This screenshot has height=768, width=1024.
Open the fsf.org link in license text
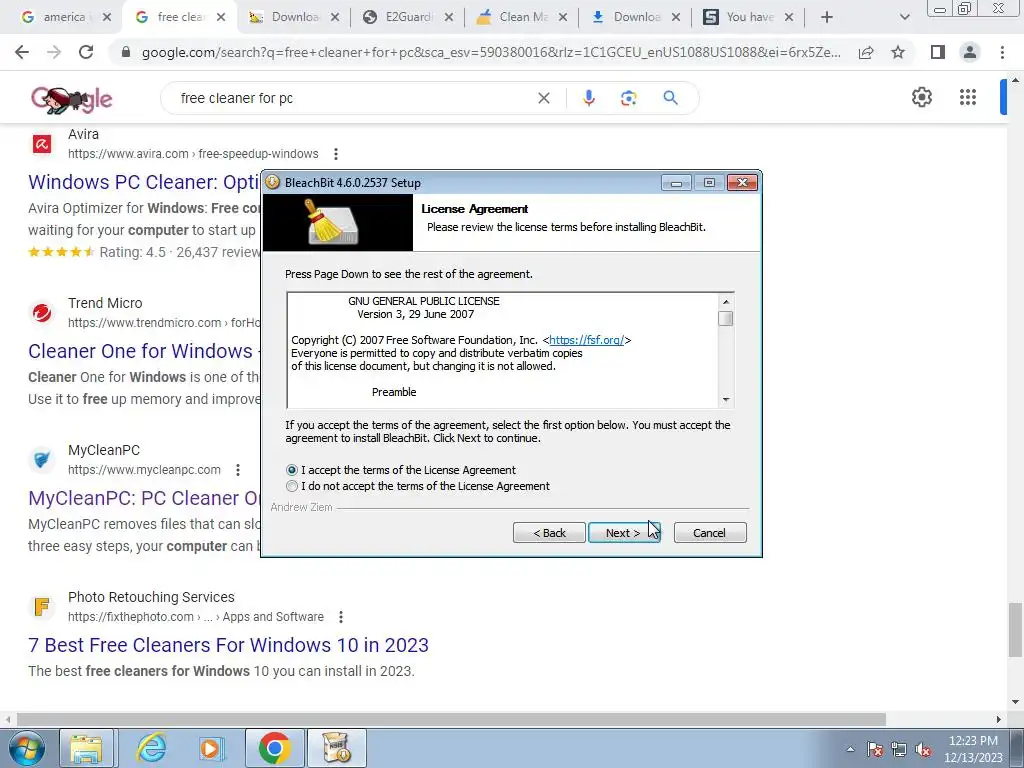point(586,340)
